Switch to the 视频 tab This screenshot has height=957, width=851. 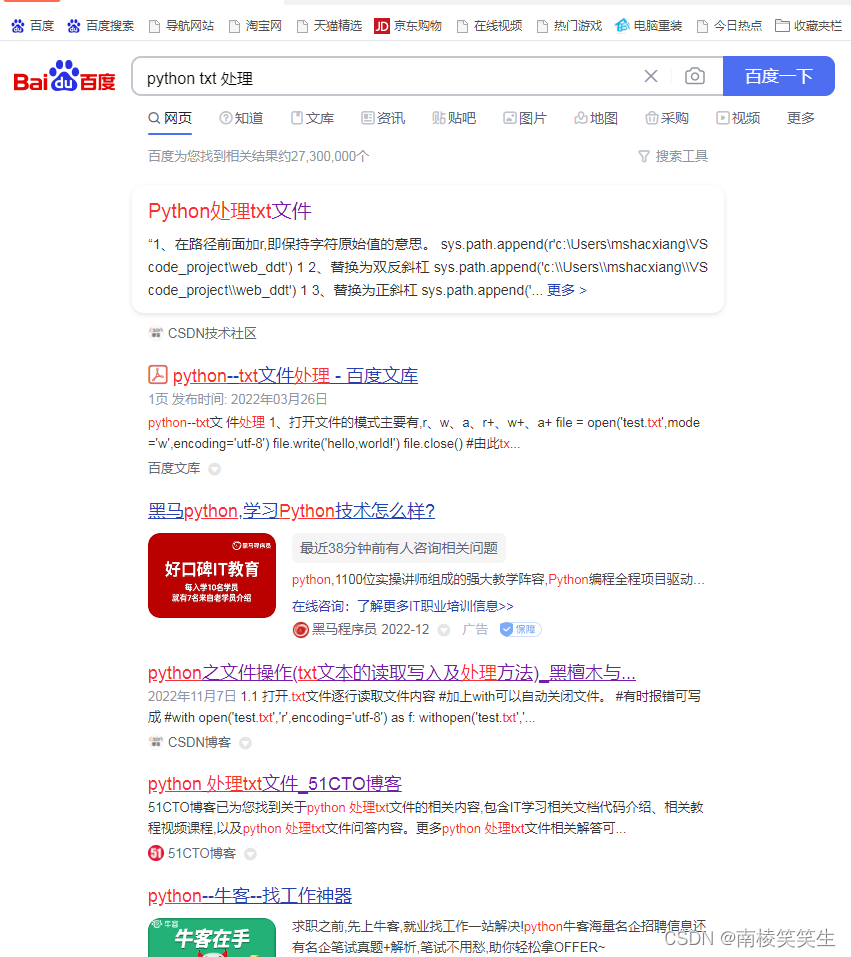tap(738, 118)
